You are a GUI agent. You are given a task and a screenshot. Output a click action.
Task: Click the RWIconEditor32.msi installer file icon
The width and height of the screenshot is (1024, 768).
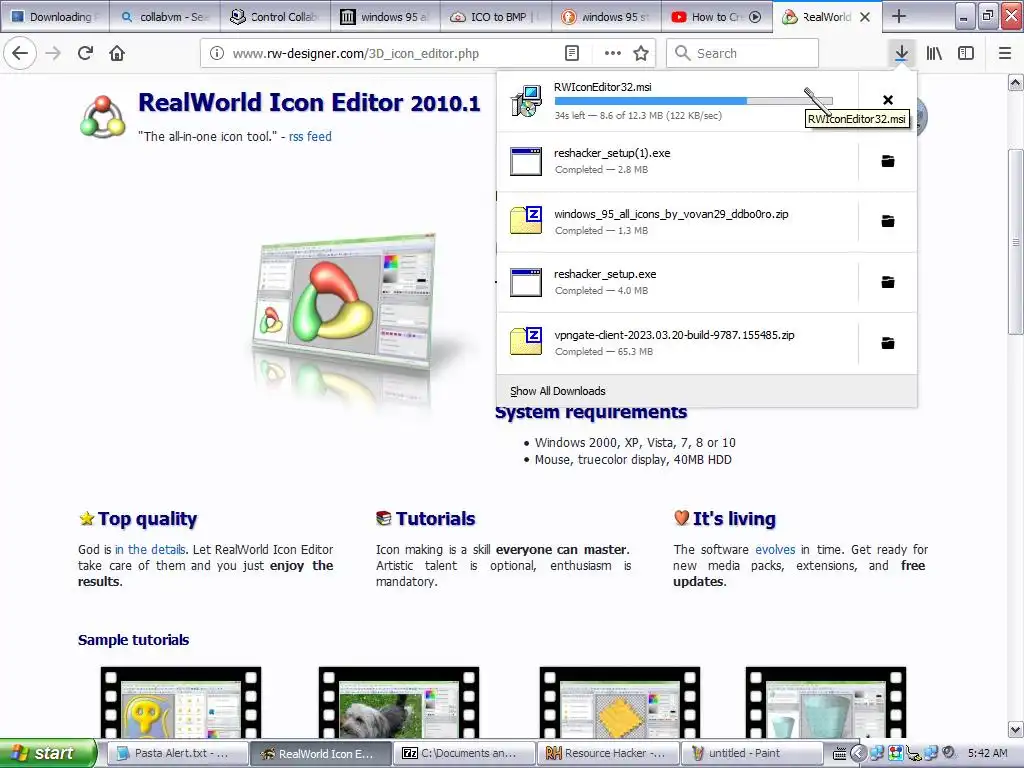(526, 101)
